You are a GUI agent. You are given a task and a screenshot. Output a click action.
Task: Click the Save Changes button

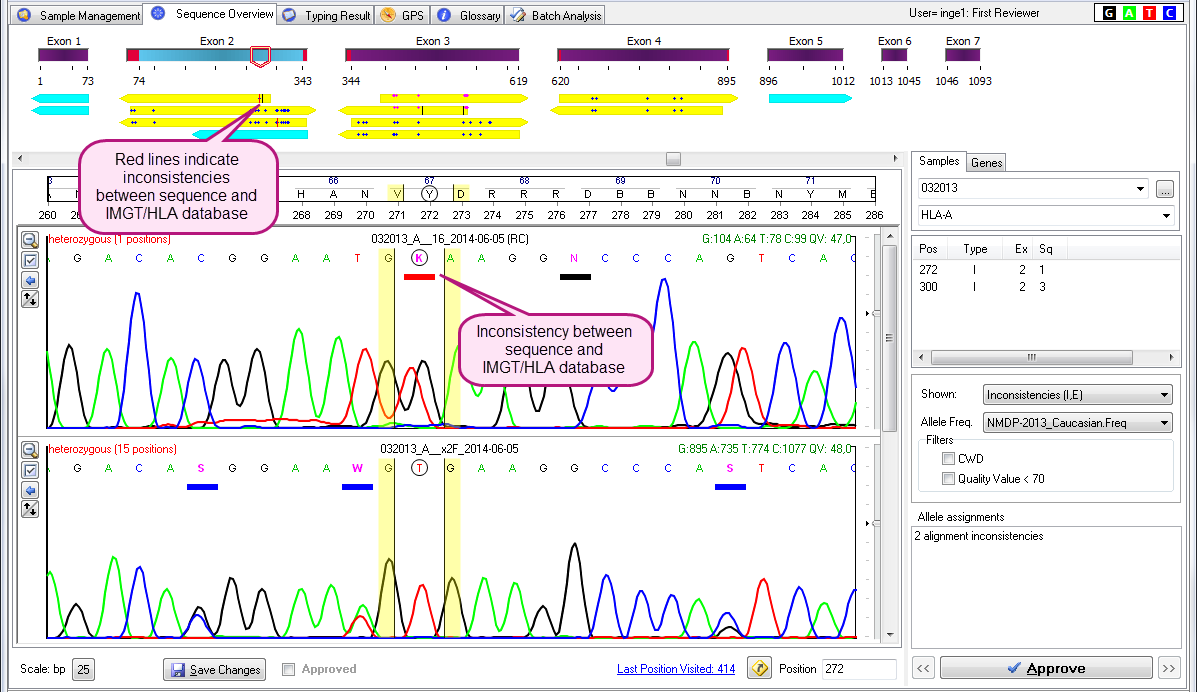coord(215,669)
